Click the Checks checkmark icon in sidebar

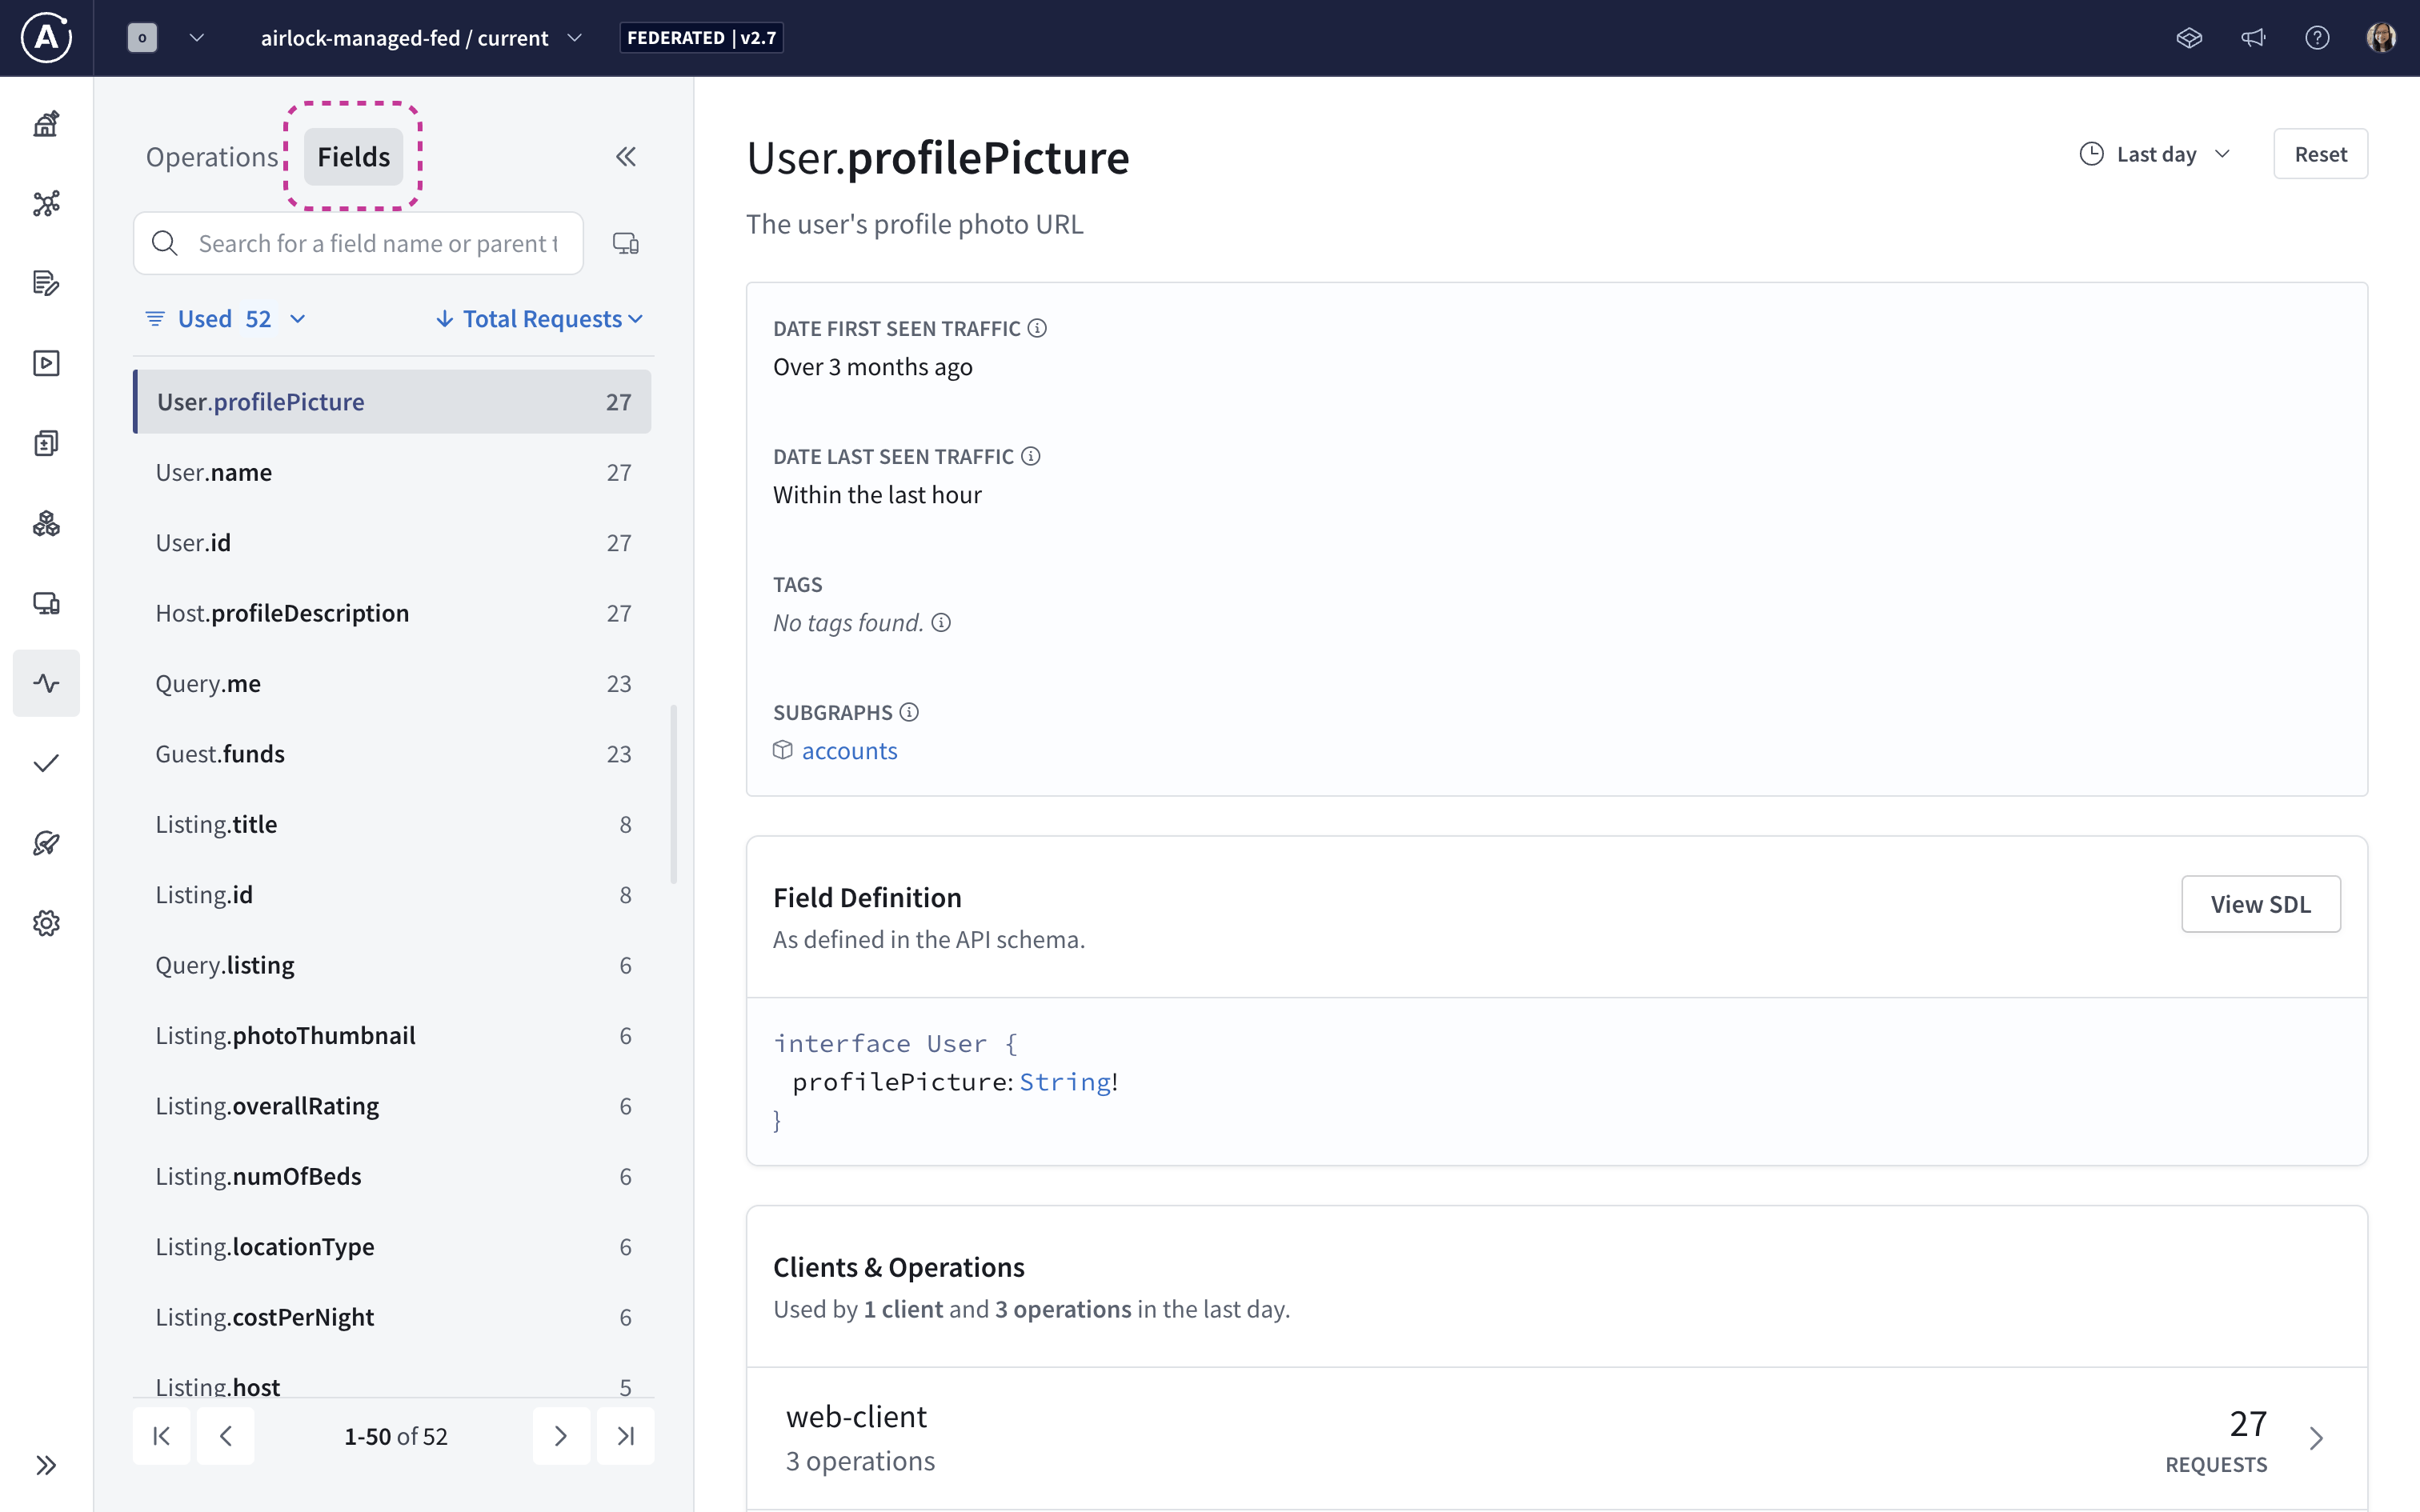[46, 763]
